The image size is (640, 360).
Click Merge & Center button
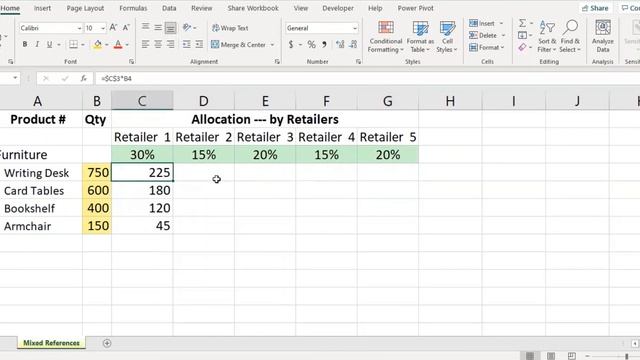click(x=238, y=44)
